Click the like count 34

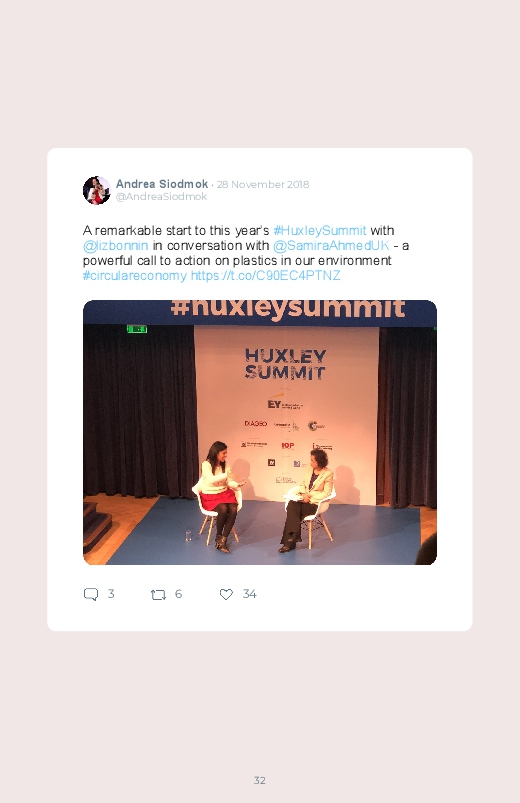pyautogui.click(x=249, y=594)
